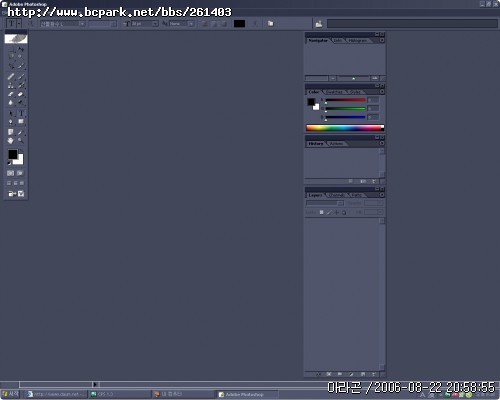500x400 pixels.
Task: Open the anti-aliasing method dropdown
Action: pyautogui.click(x=191, y=24)
